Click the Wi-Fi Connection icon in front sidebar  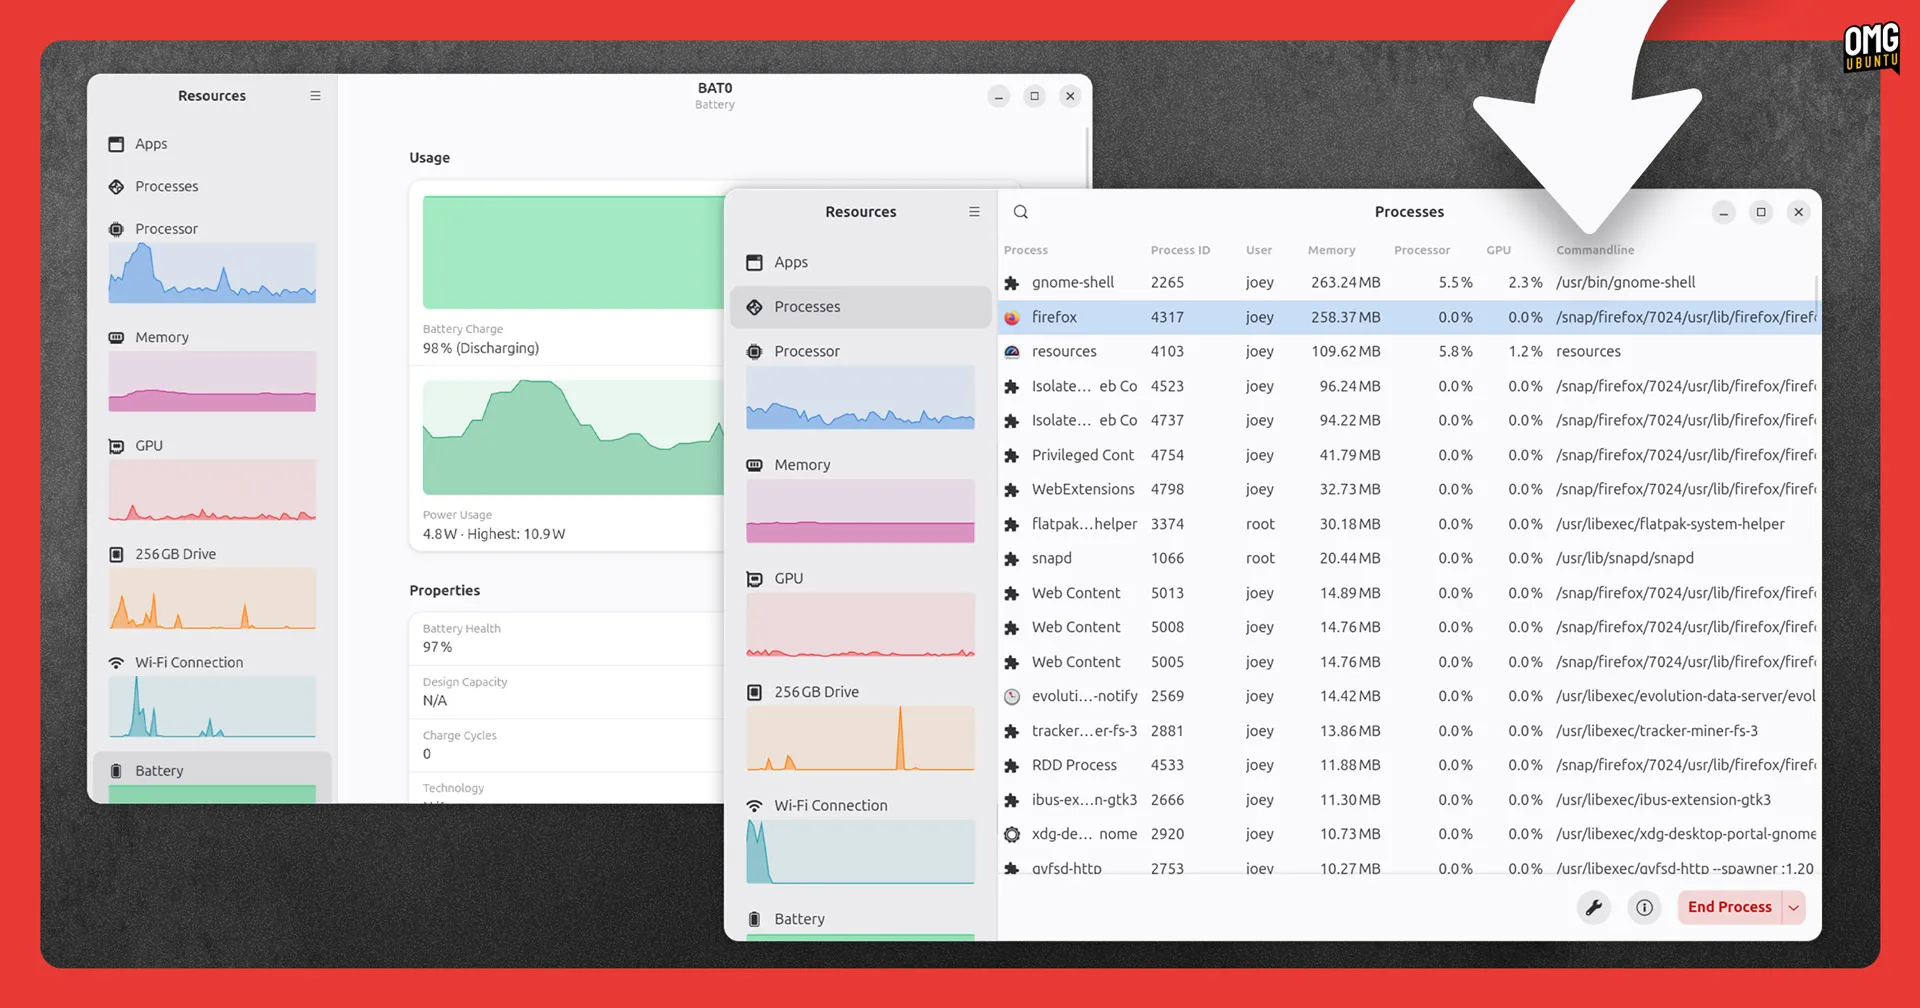coord(755,806)
